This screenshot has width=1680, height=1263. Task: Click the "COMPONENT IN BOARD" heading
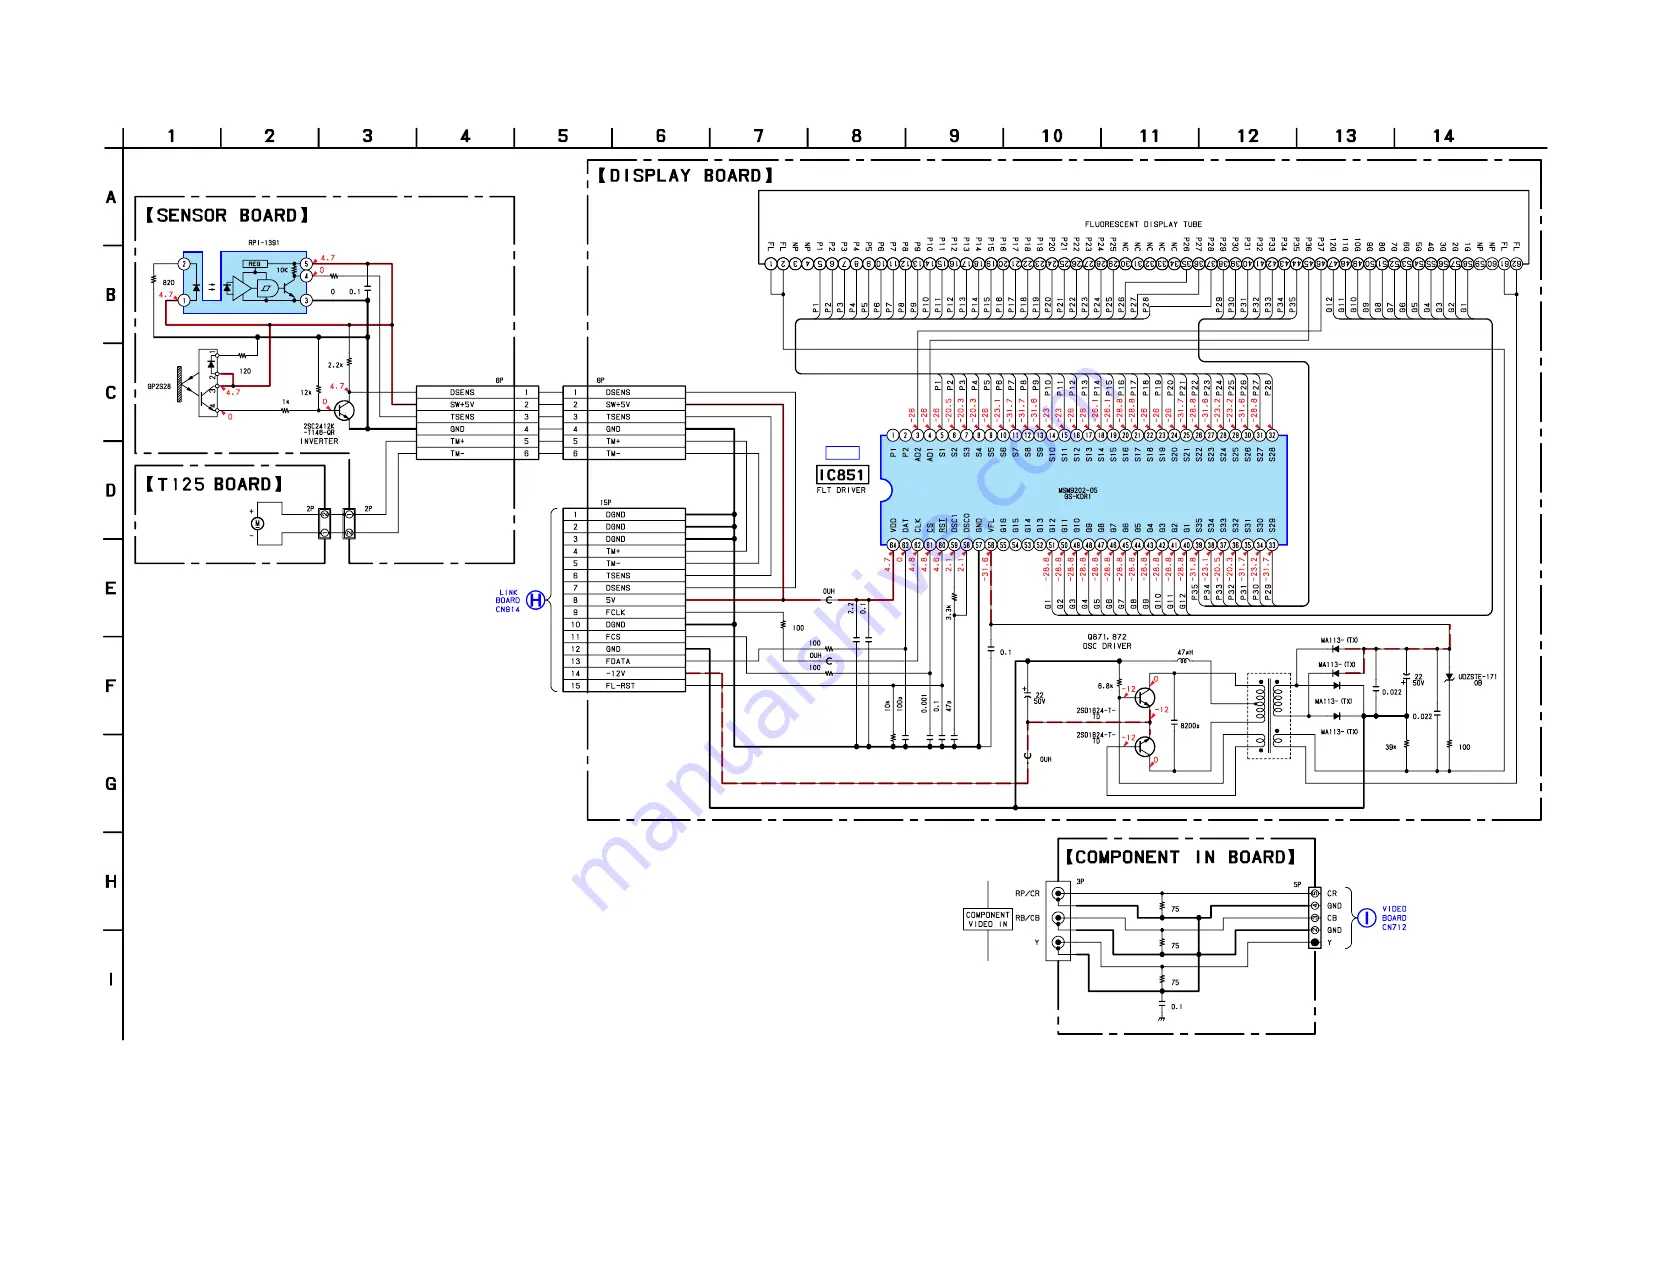pyautogui.click(x=1180, y=857)
